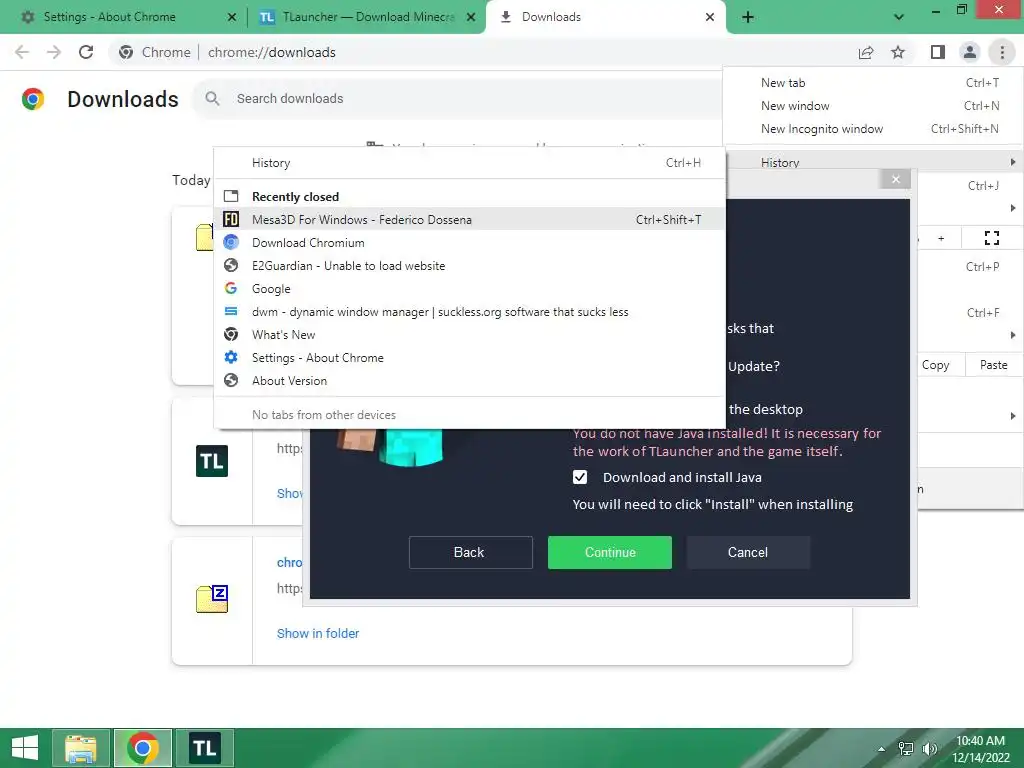Click the fullscreen icon in Chrome menu

[x=992, y=238]
